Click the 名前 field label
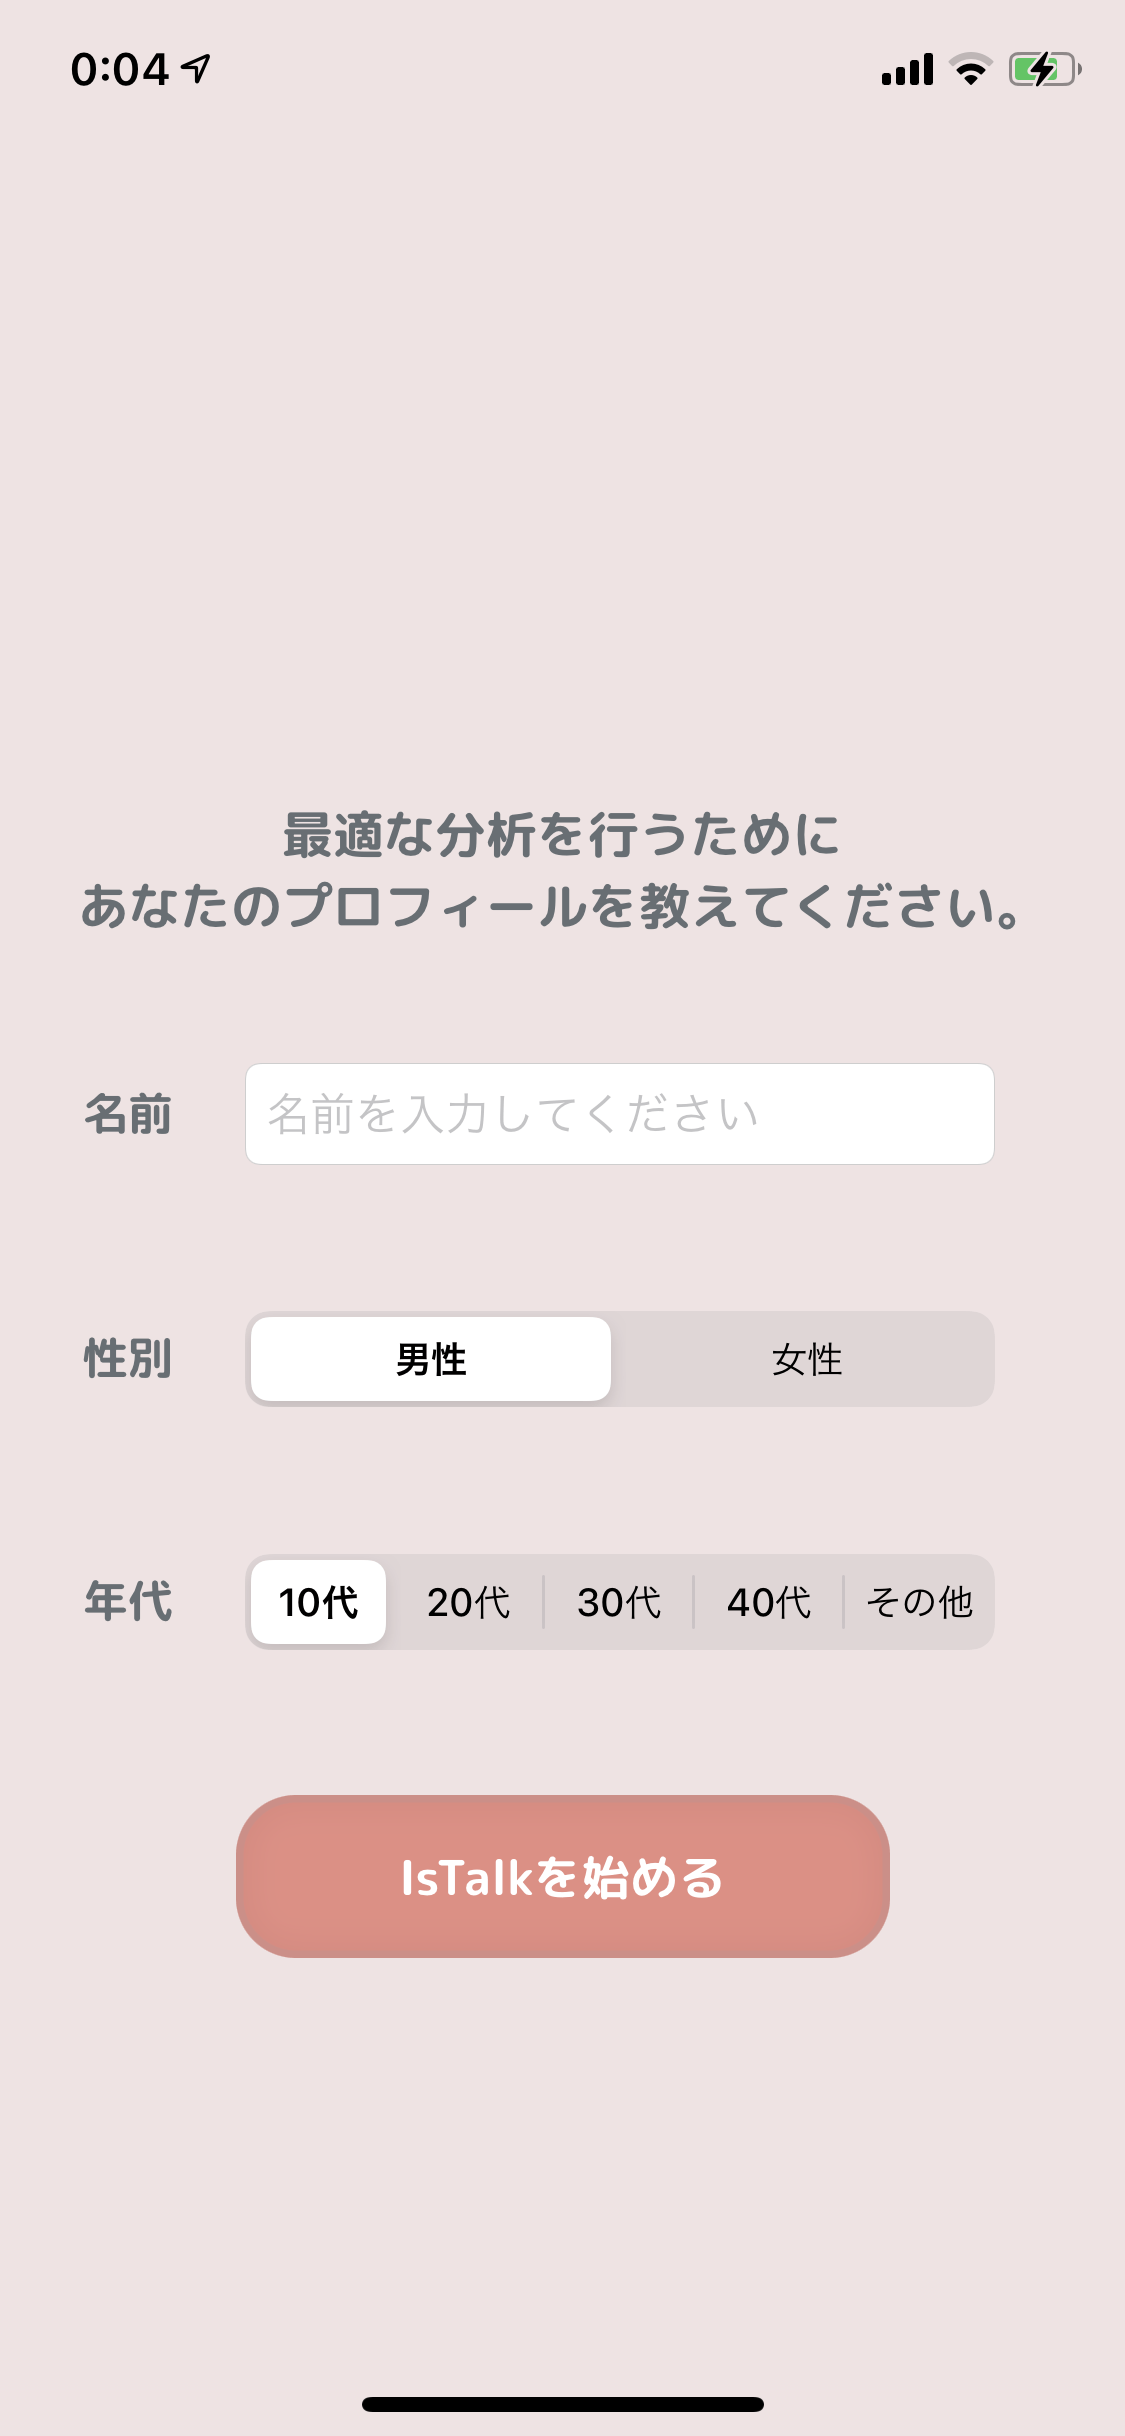 pos(128,1114)
